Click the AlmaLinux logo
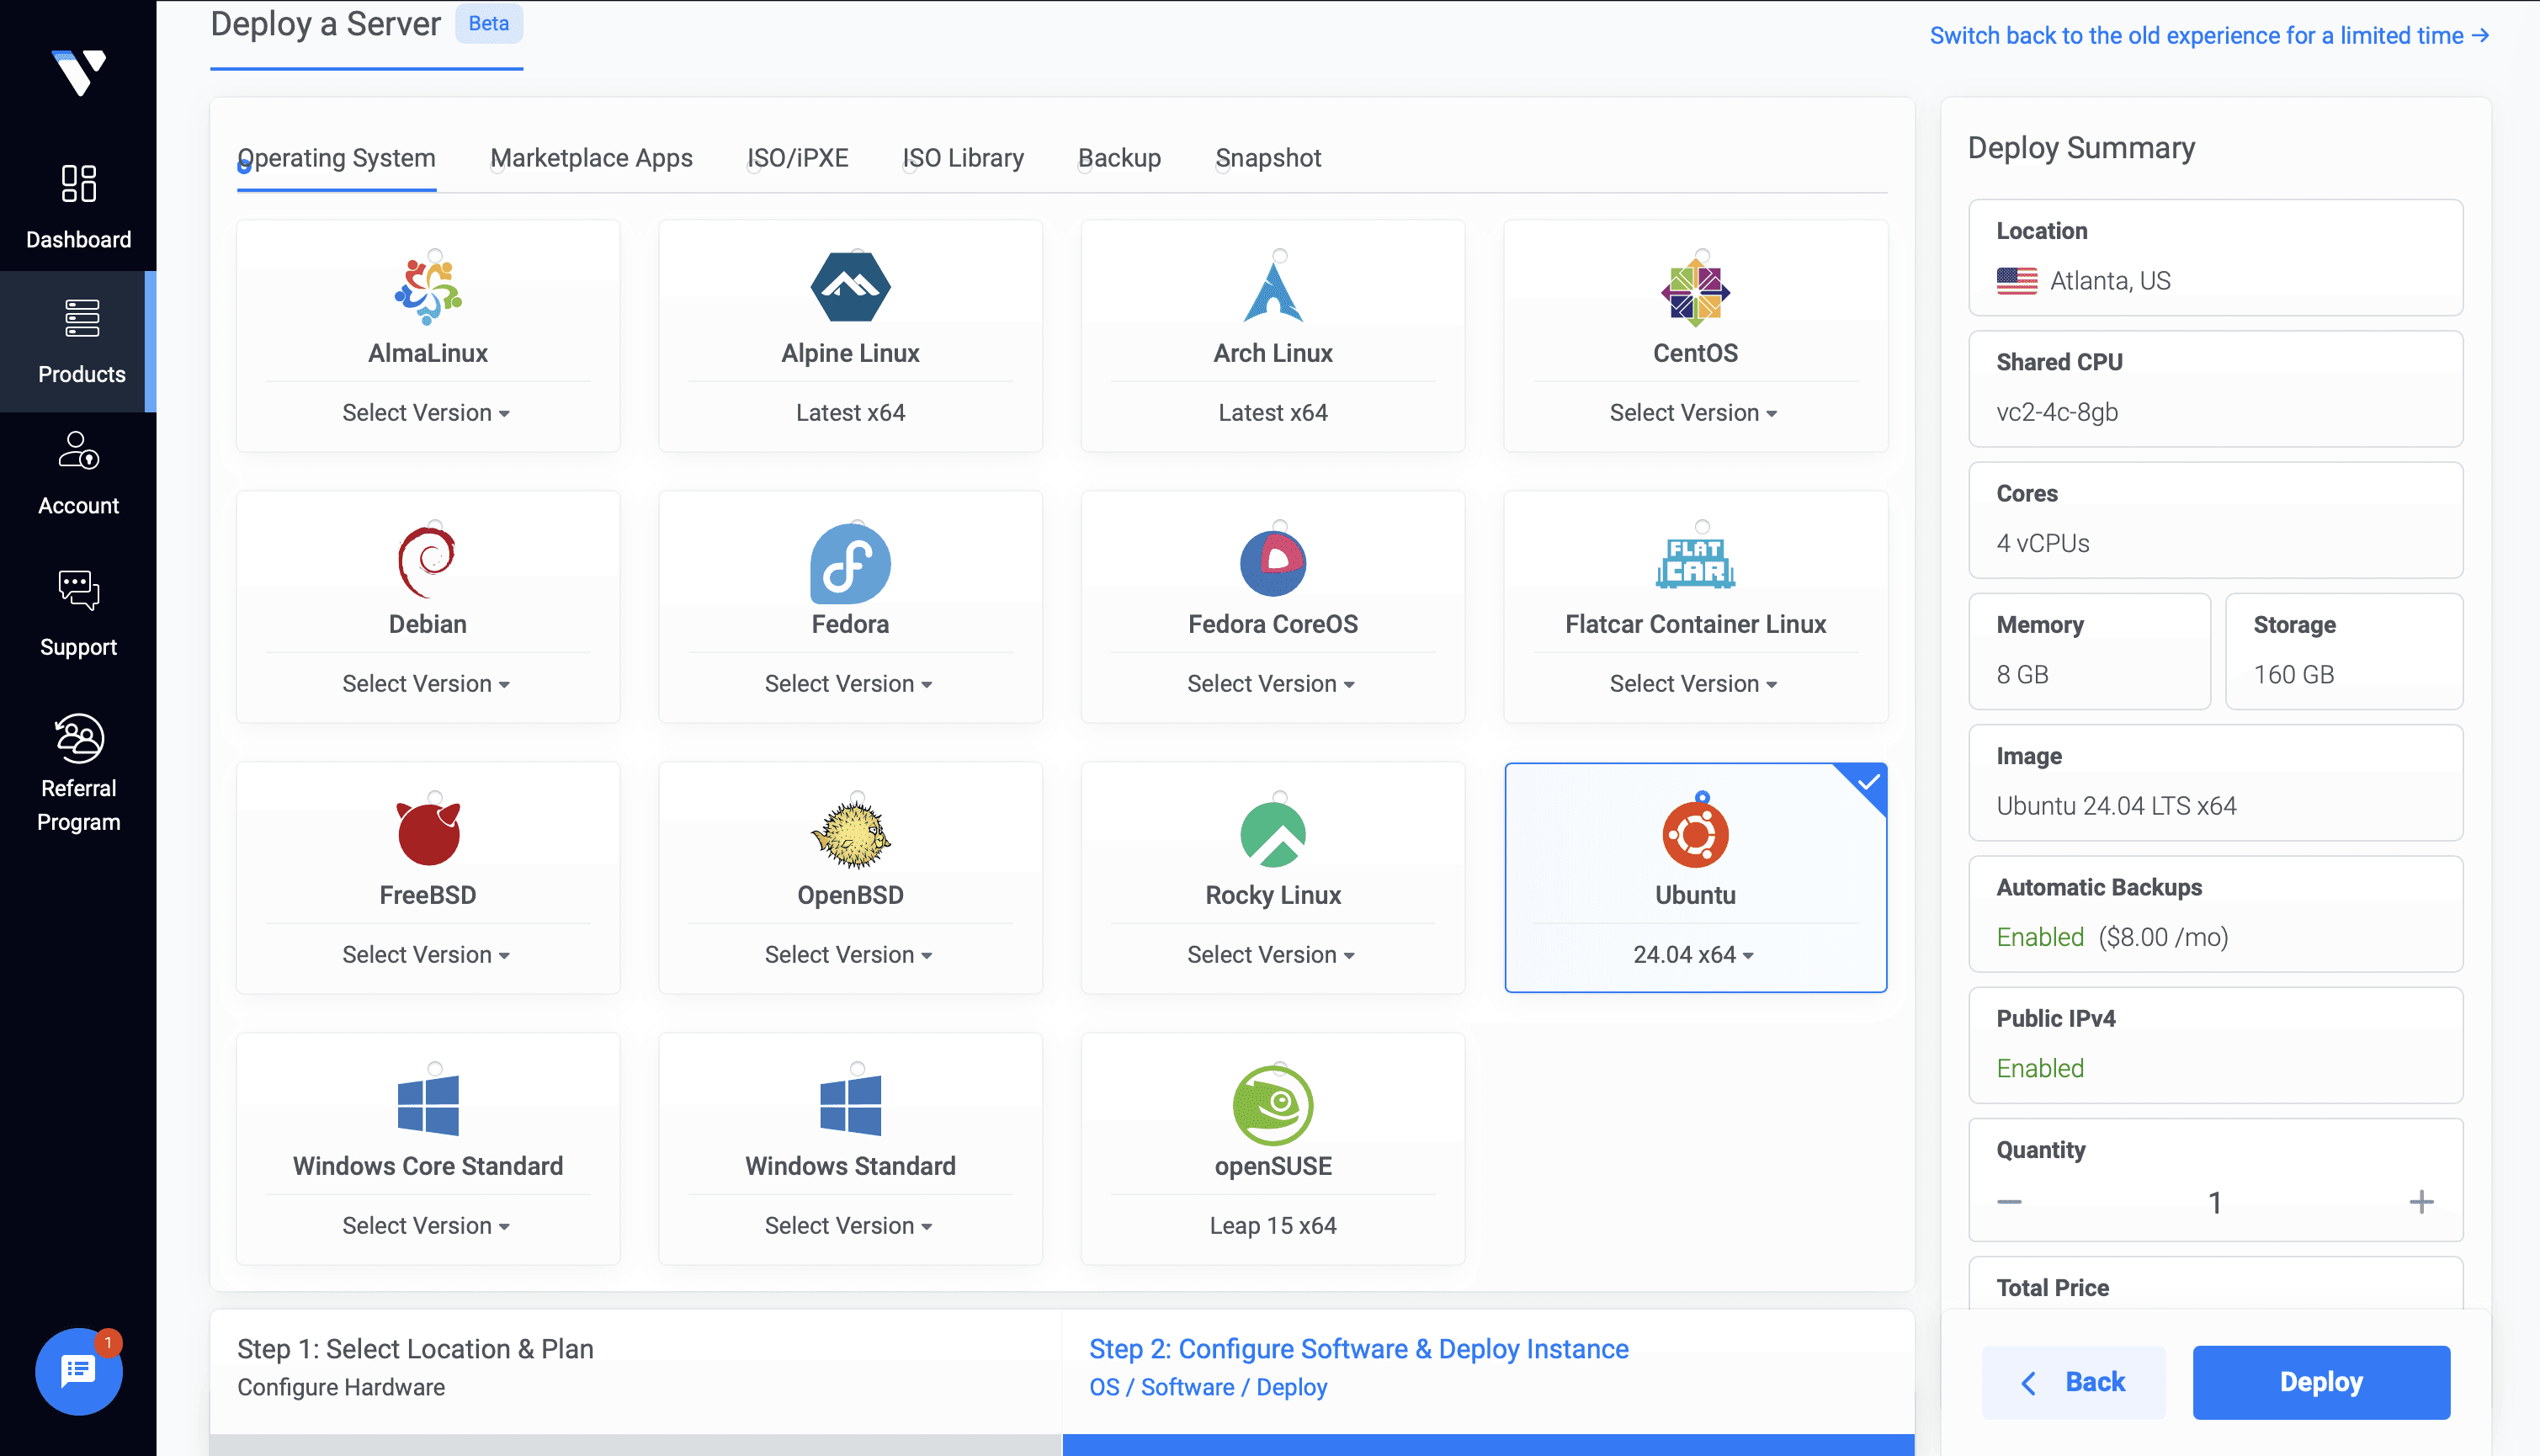The height and width of the screenshot is (1456, 2540). coord(428,291)
